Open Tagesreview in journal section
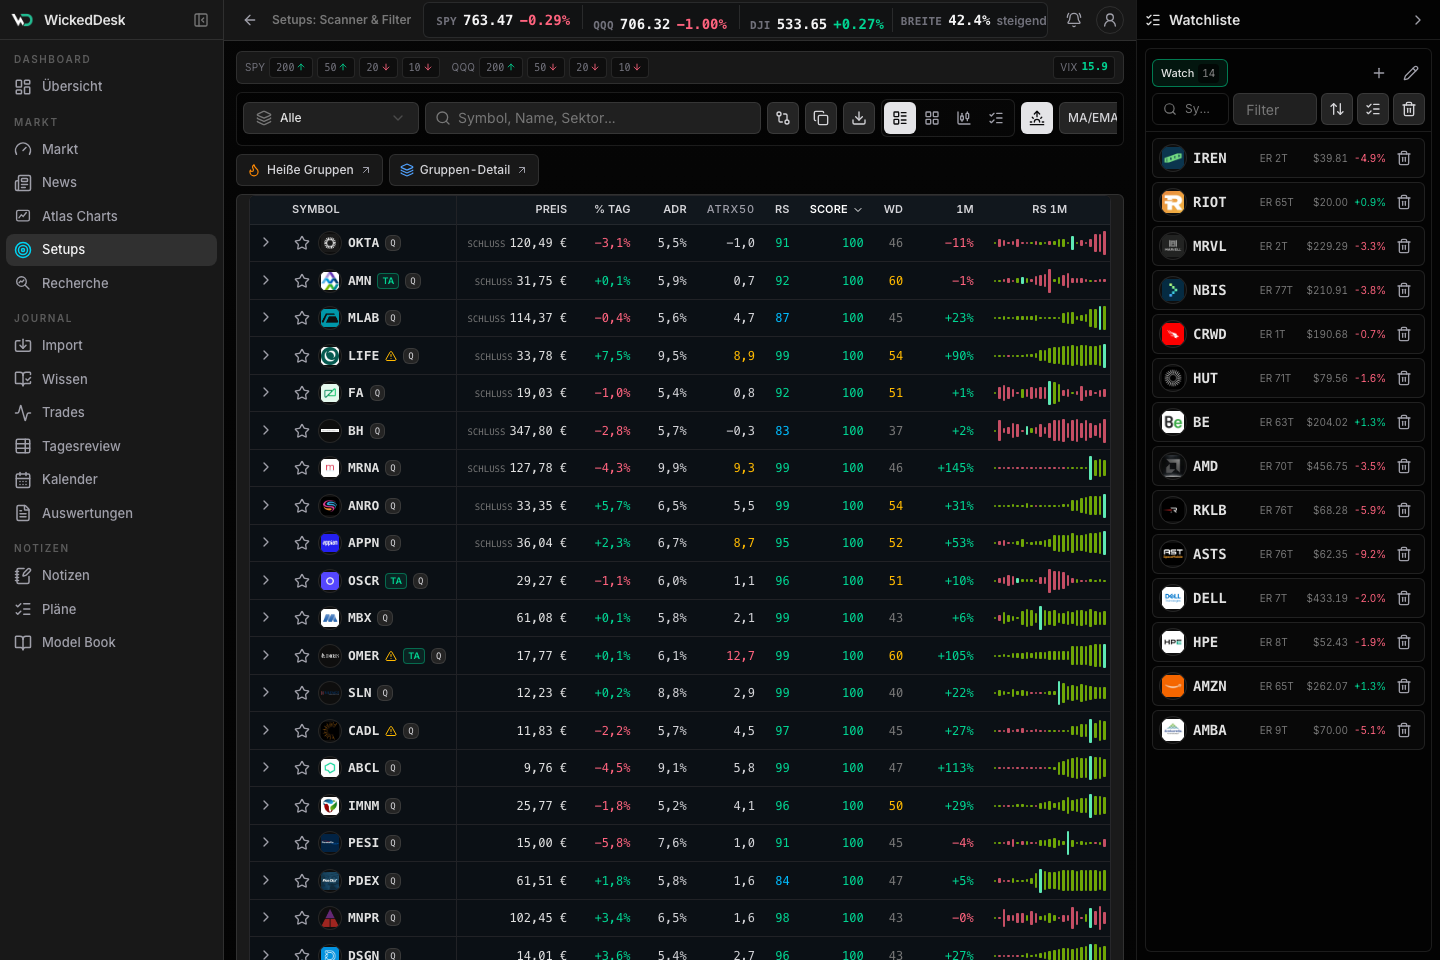The height and width of the screenshot is (960, 1440). (x=111, y=446)
